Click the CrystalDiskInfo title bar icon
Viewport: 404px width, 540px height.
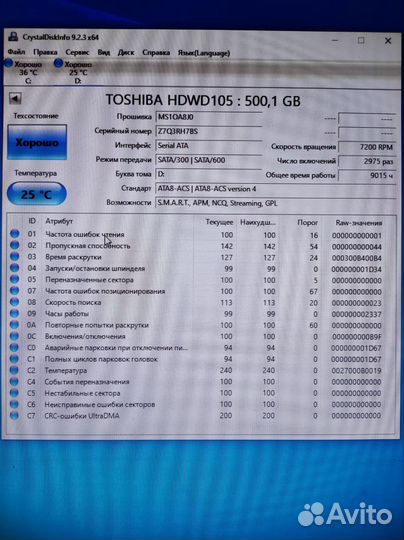coord(13,36)
